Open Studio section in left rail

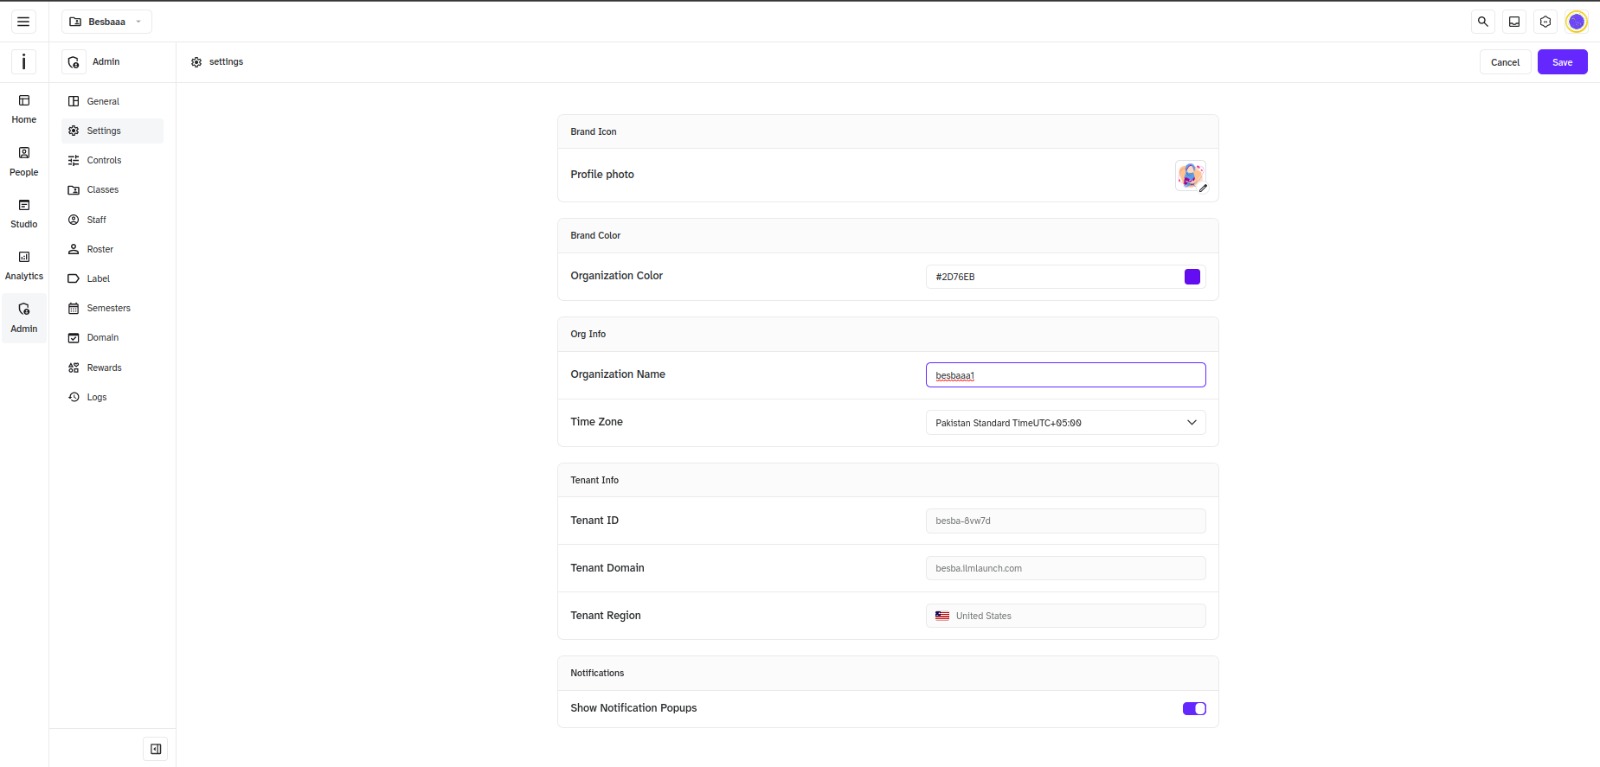24,213
